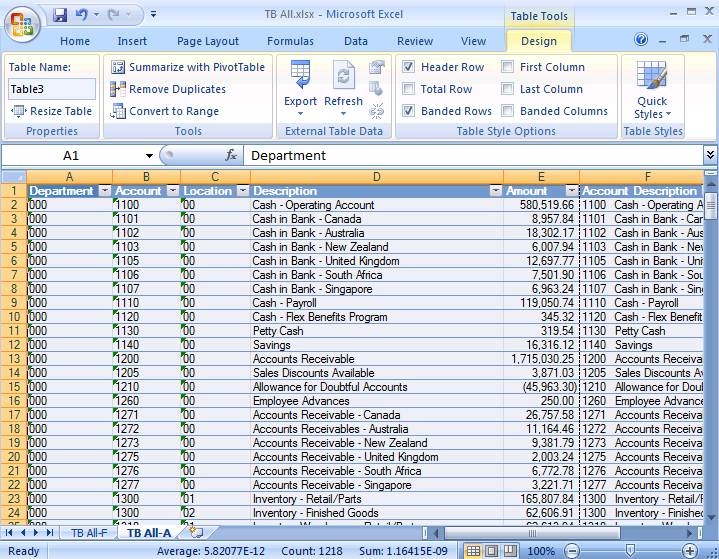Enable the Banded Columns checkbox
Image resolution: width=719 pixels, height=559 pixels.
[507, 111]
